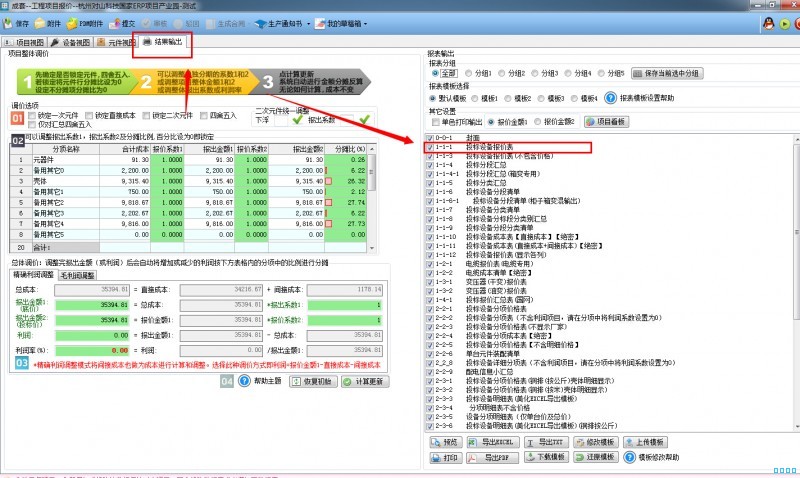The height and width of the screenshot is (478, 800).
Task: Uncheck the 0-0-1 封面 report checkbox
Action: 430,138
